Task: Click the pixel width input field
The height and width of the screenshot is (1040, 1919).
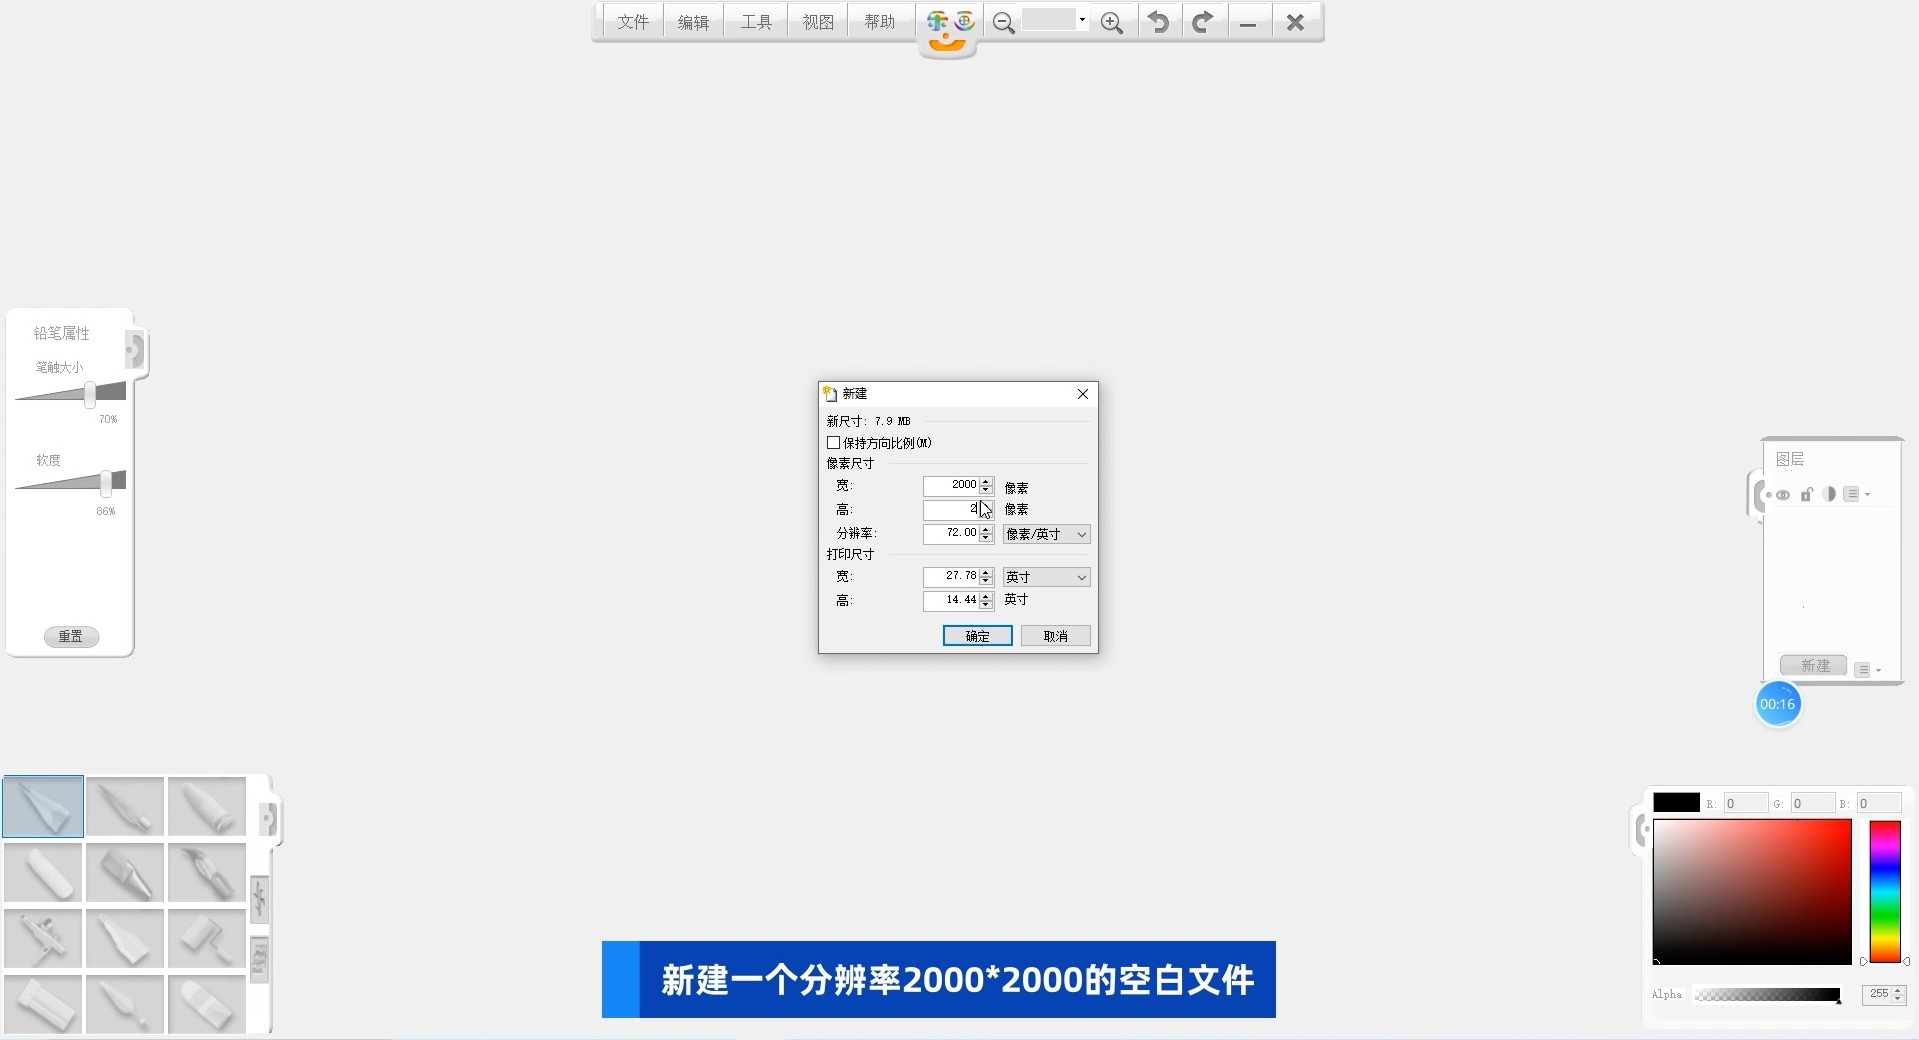Action: (x=950, y=485)
